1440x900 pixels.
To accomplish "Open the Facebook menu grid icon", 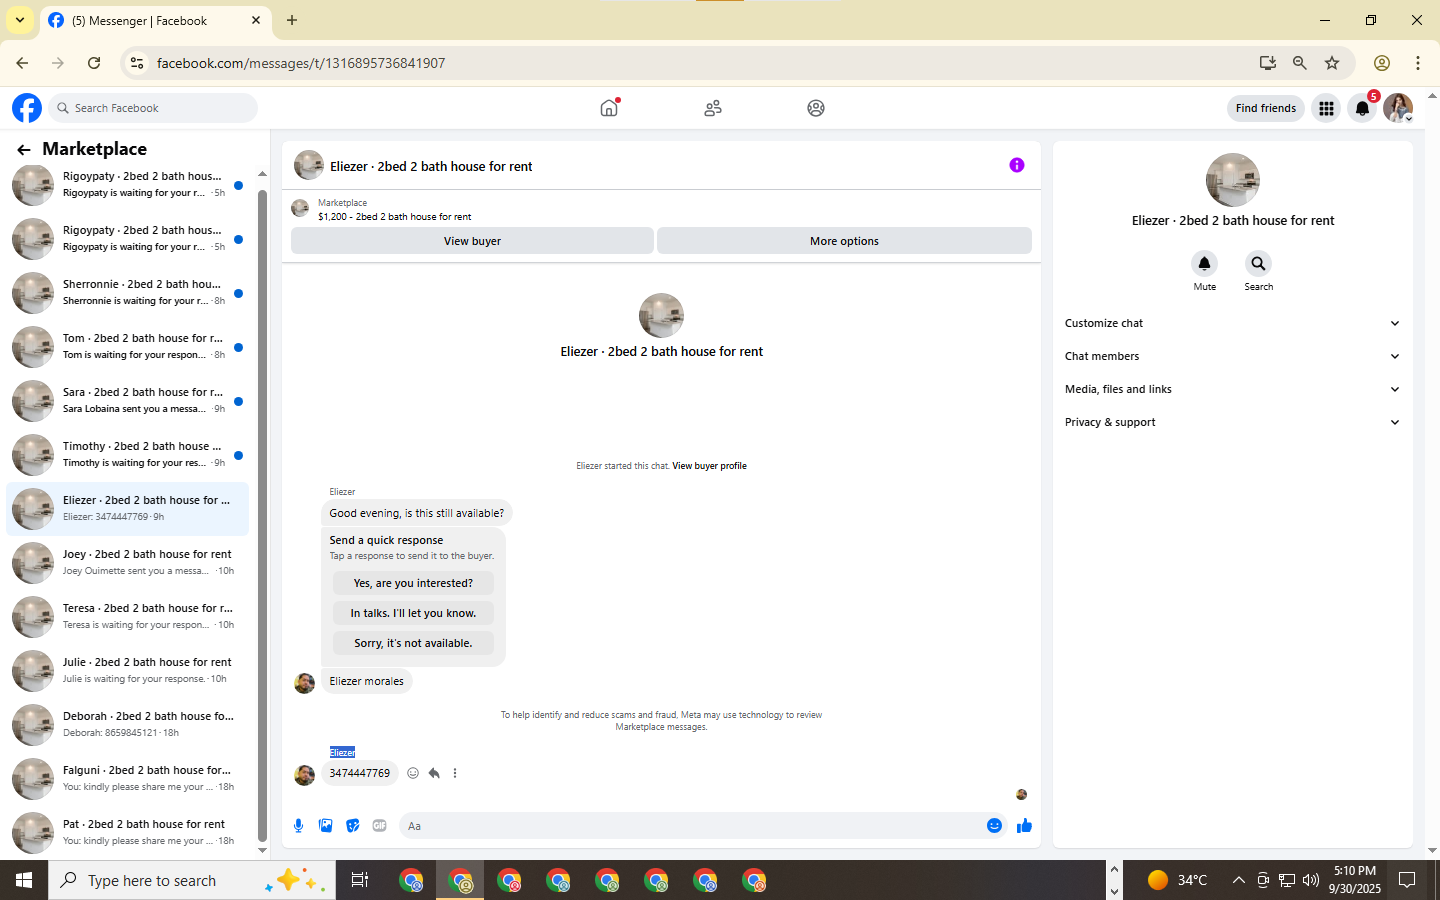I will pos(1326,108).
